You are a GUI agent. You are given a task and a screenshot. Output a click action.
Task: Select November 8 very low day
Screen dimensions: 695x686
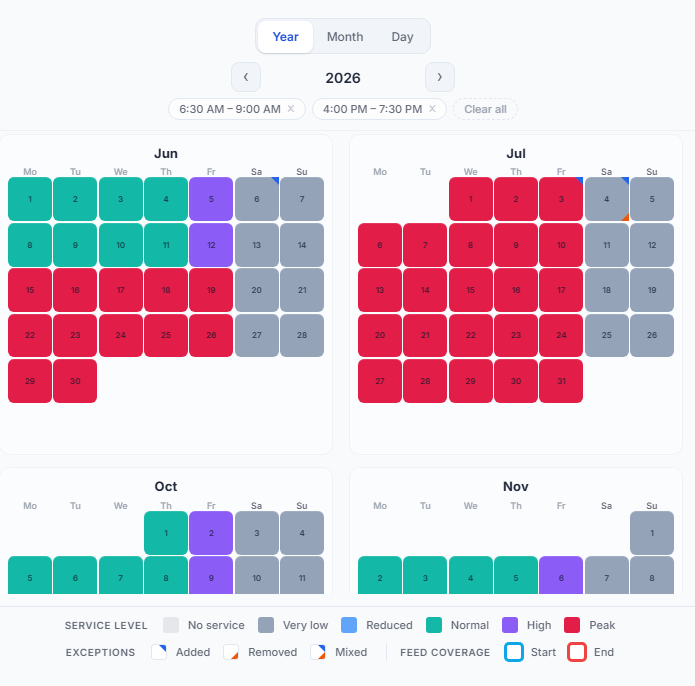(652, 575)
